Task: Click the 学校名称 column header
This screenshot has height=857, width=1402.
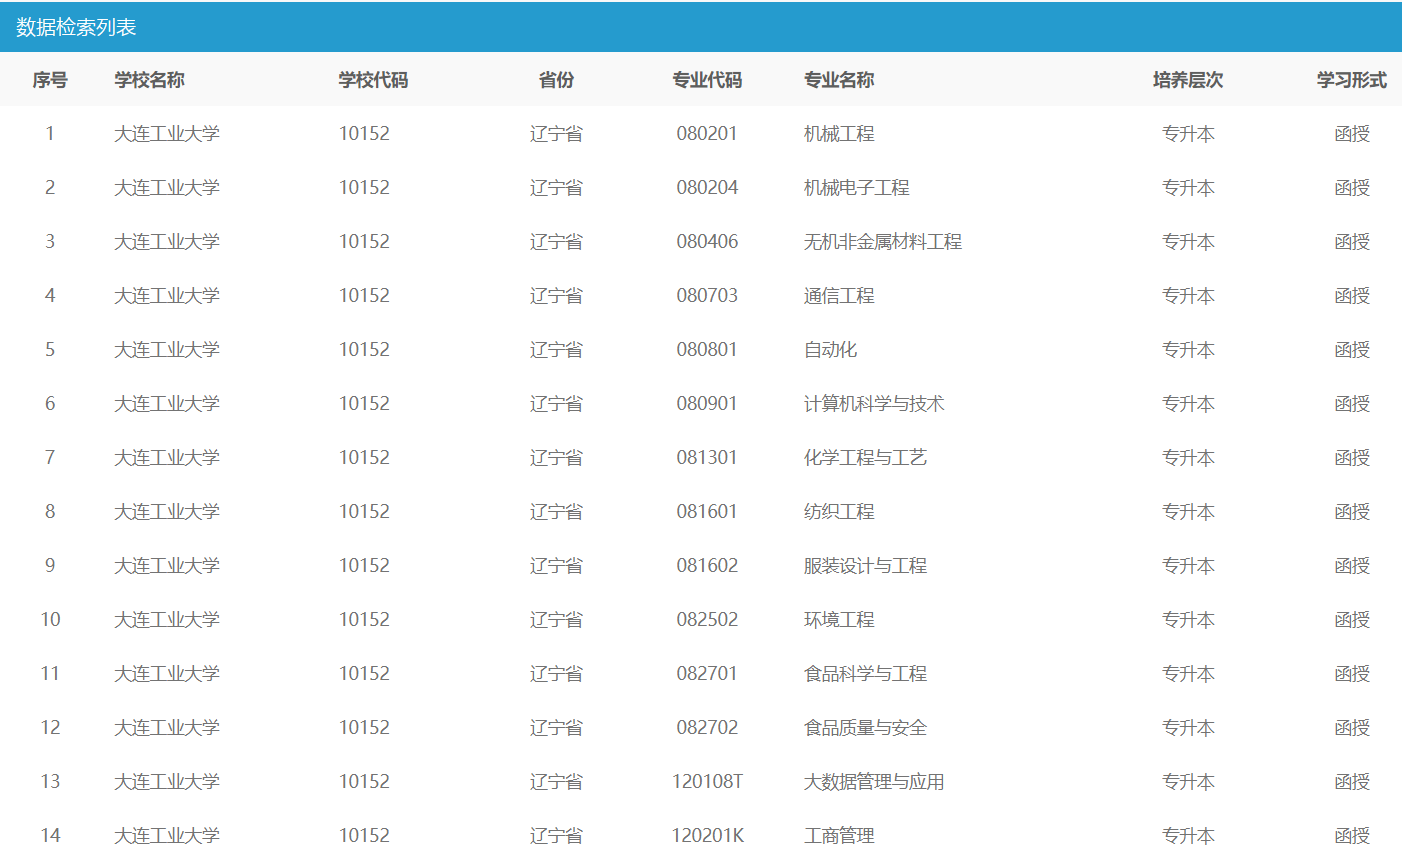Action: pyautogui.click(x=149, y=80)
